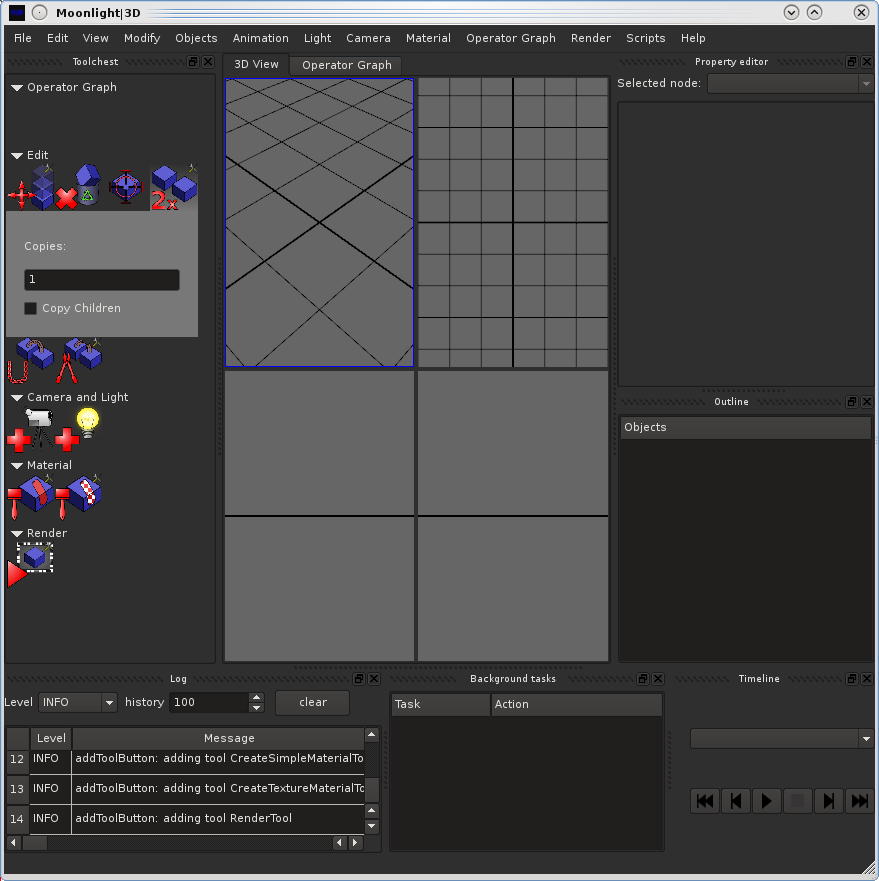
Task: Select the Create Texture Material checkered tool
Action: pyautogui.click(x=79, y=497)
